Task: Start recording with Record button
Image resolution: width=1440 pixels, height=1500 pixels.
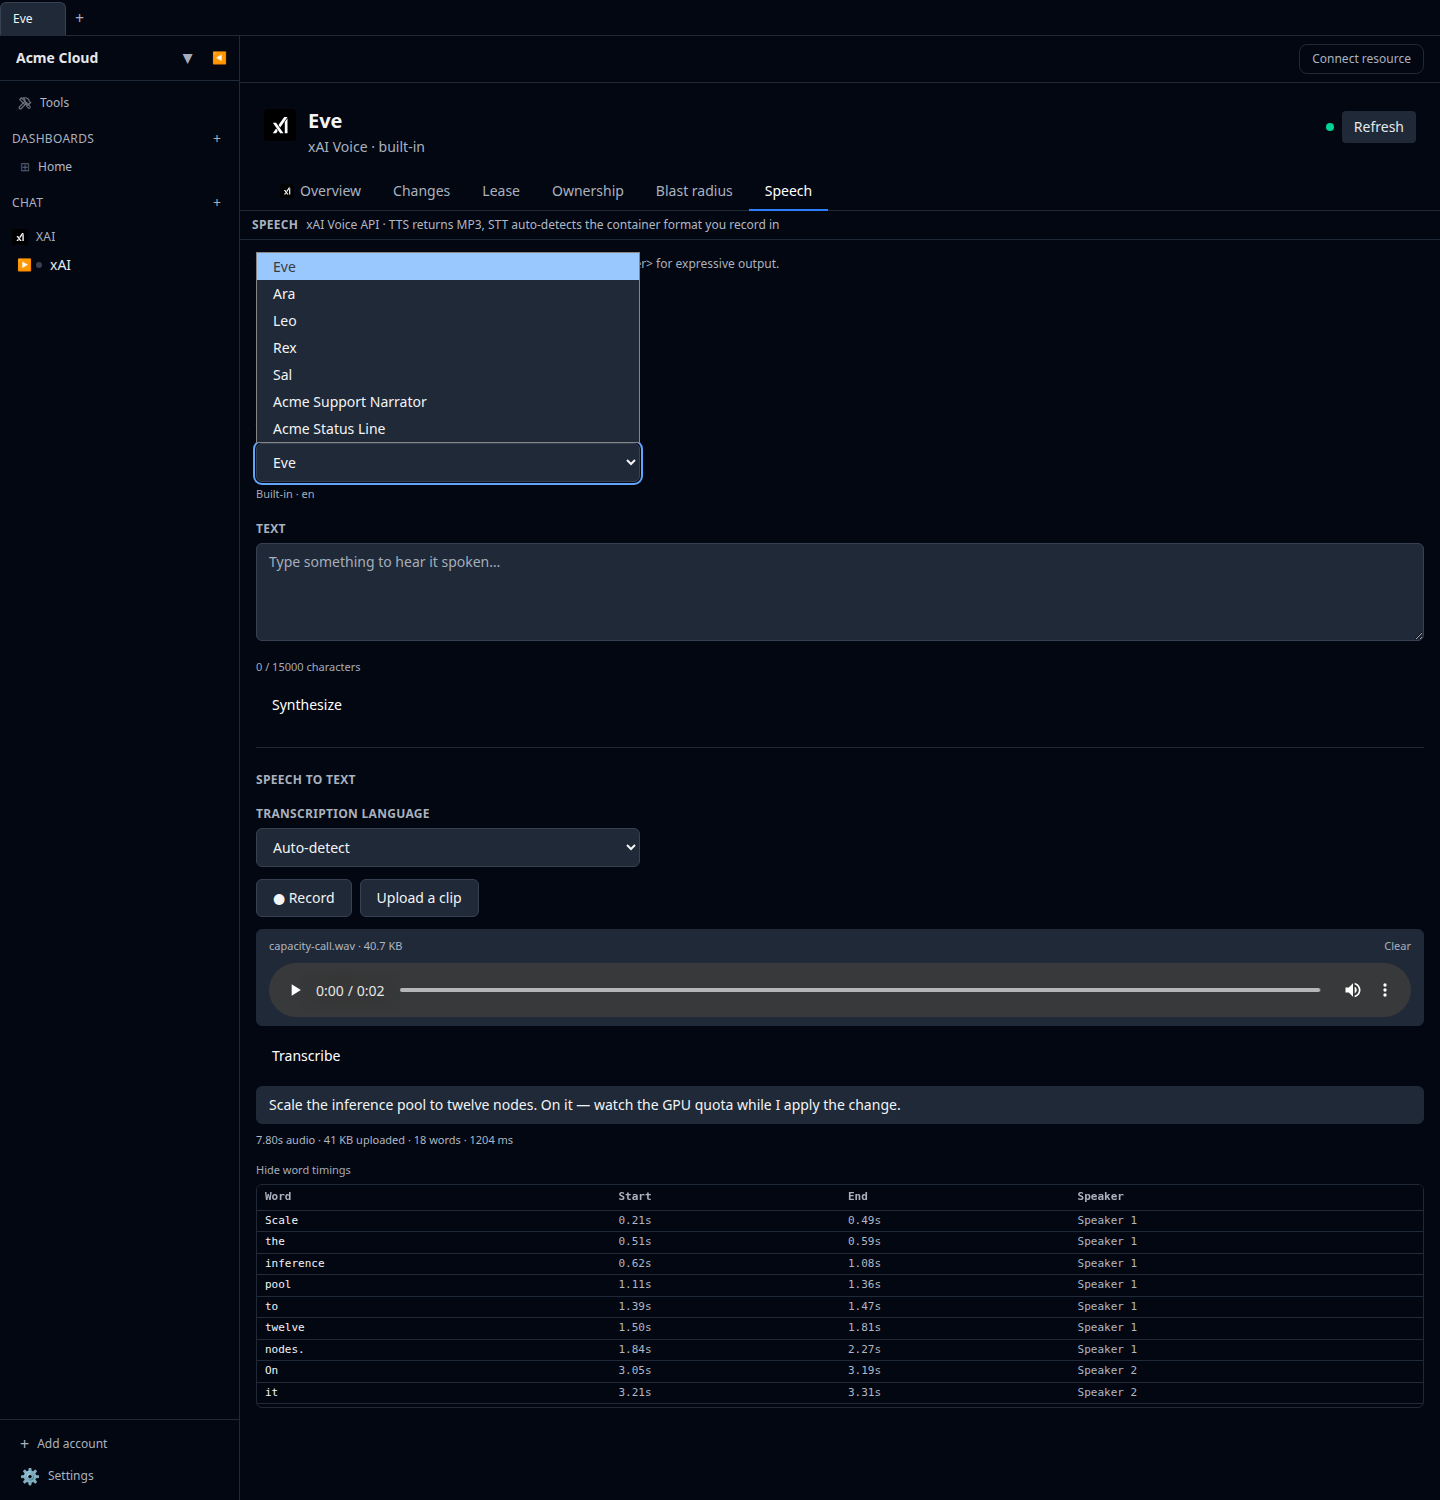Action: pos(304,898)
